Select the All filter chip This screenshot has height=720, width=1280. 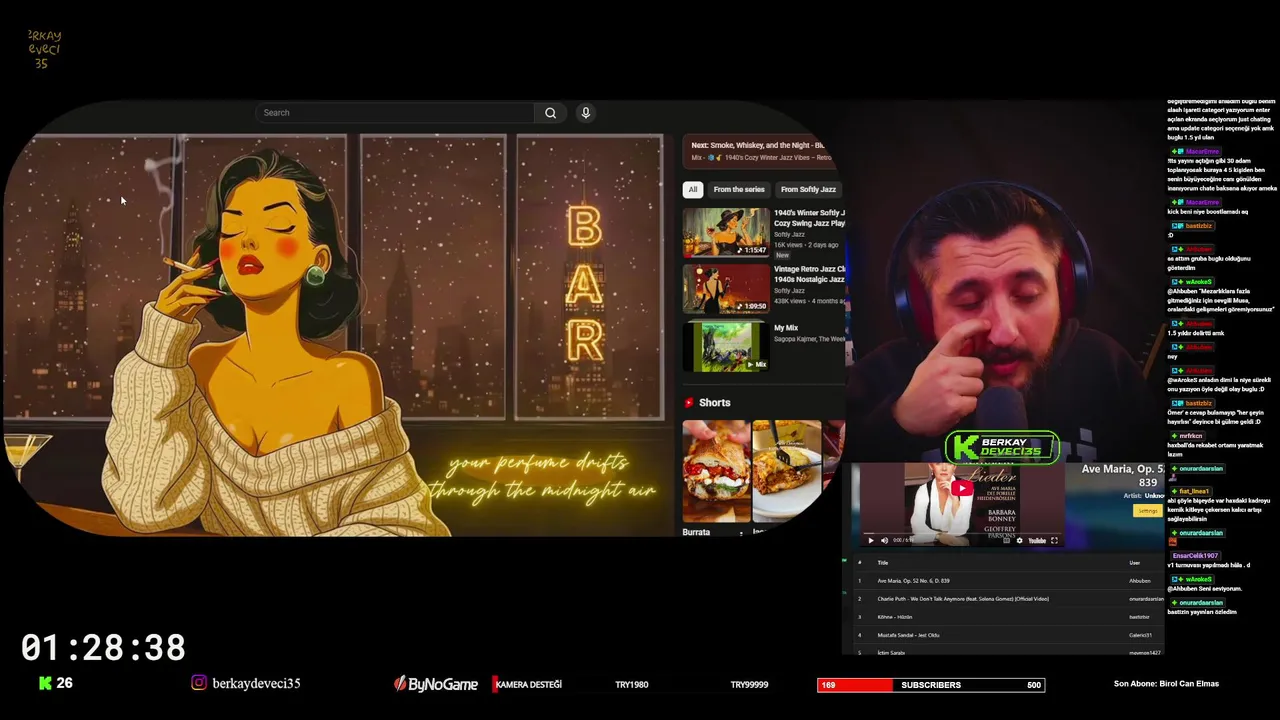692,189
